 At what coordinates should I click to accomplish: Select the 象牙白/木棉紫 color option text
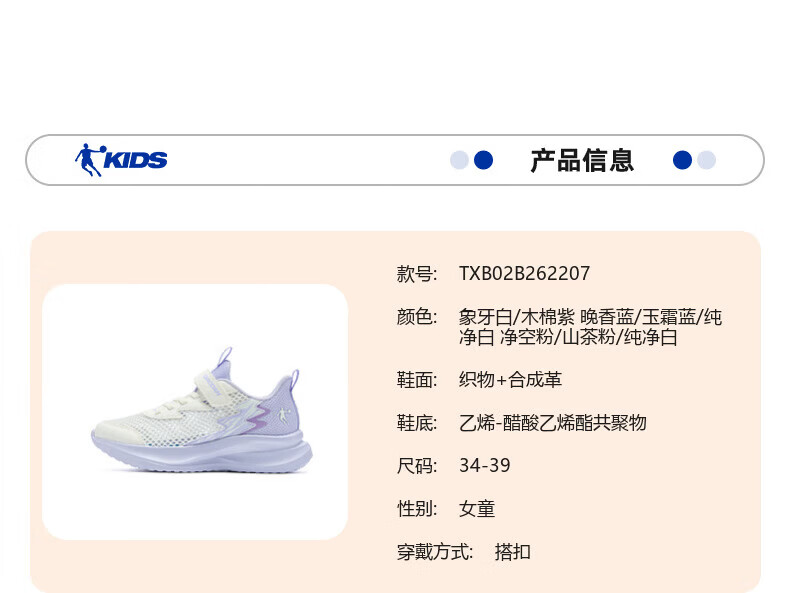click(x=516, y=317)
